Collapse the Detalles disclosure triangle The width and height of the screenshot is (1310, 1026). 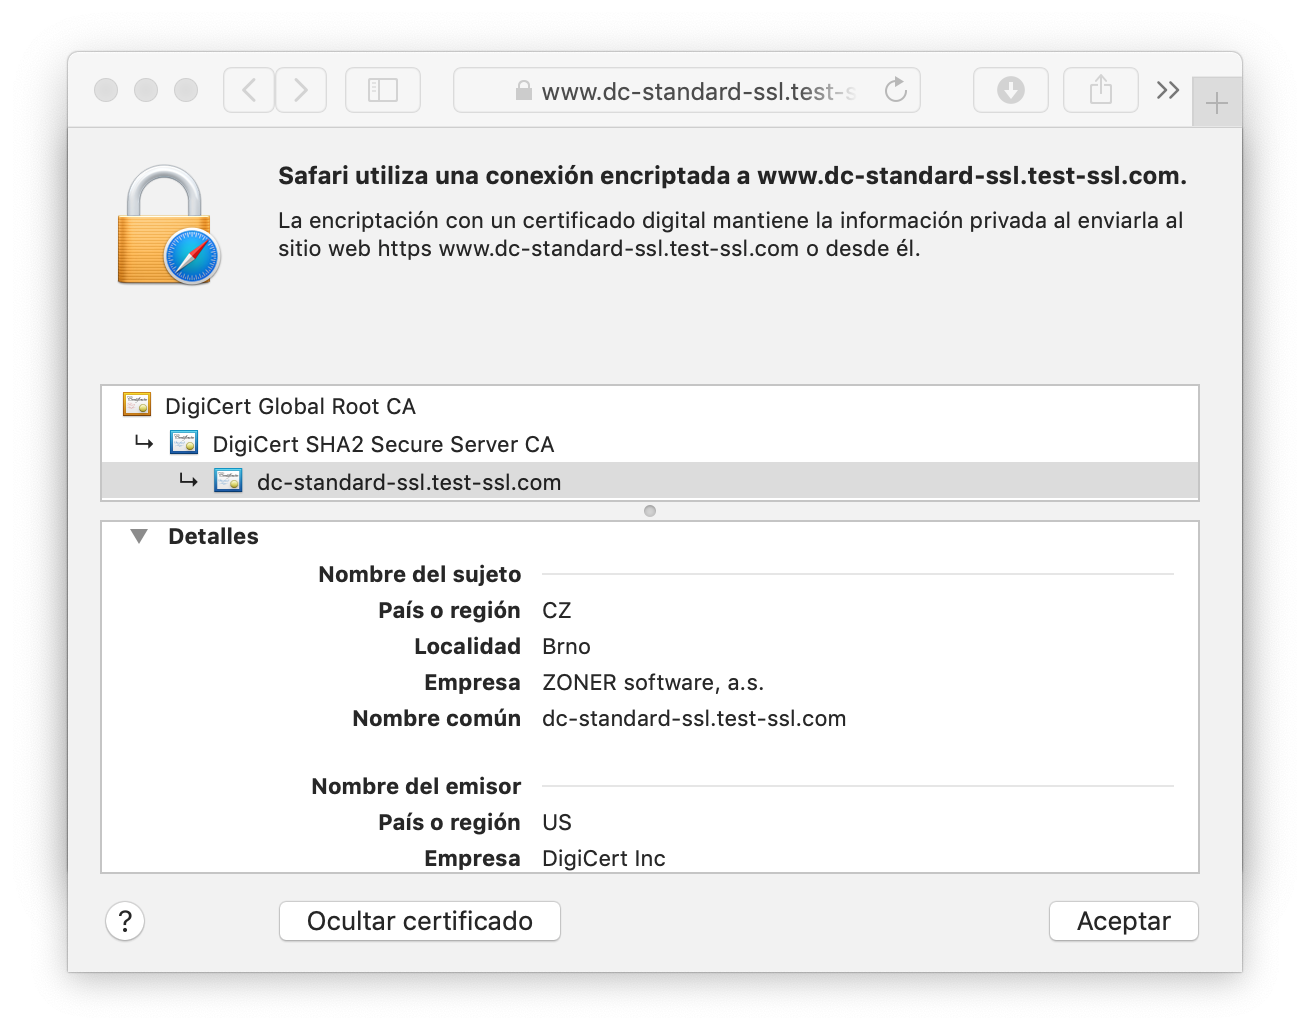139,536
